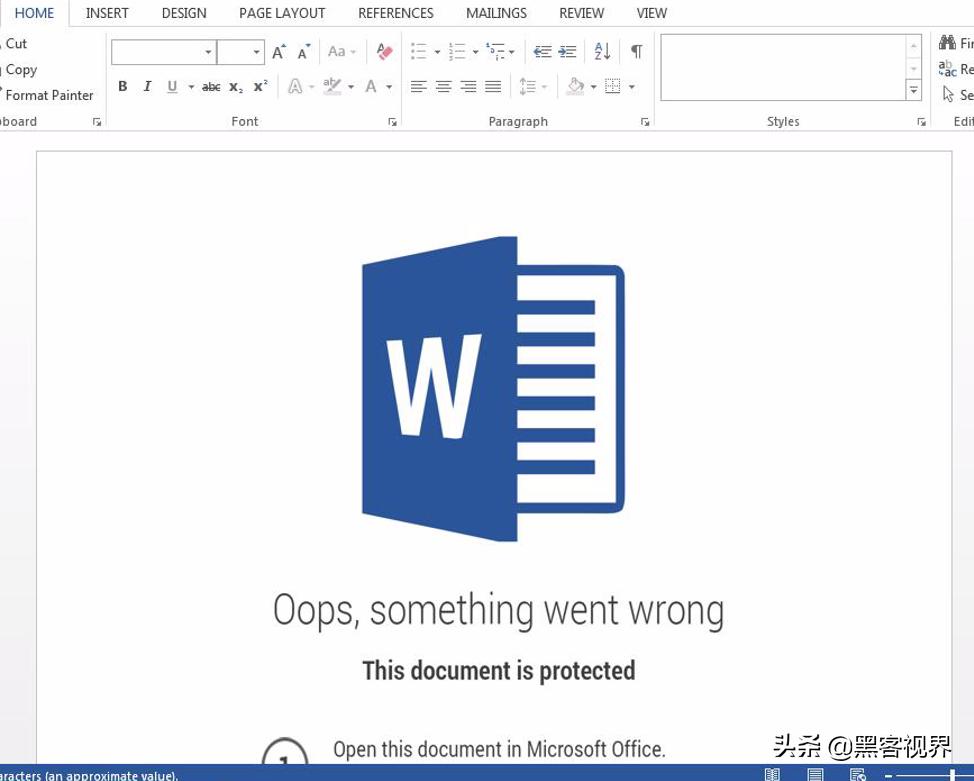Expand the Styles gallery with More arrow
974x781 pixels.
point(913,91)
